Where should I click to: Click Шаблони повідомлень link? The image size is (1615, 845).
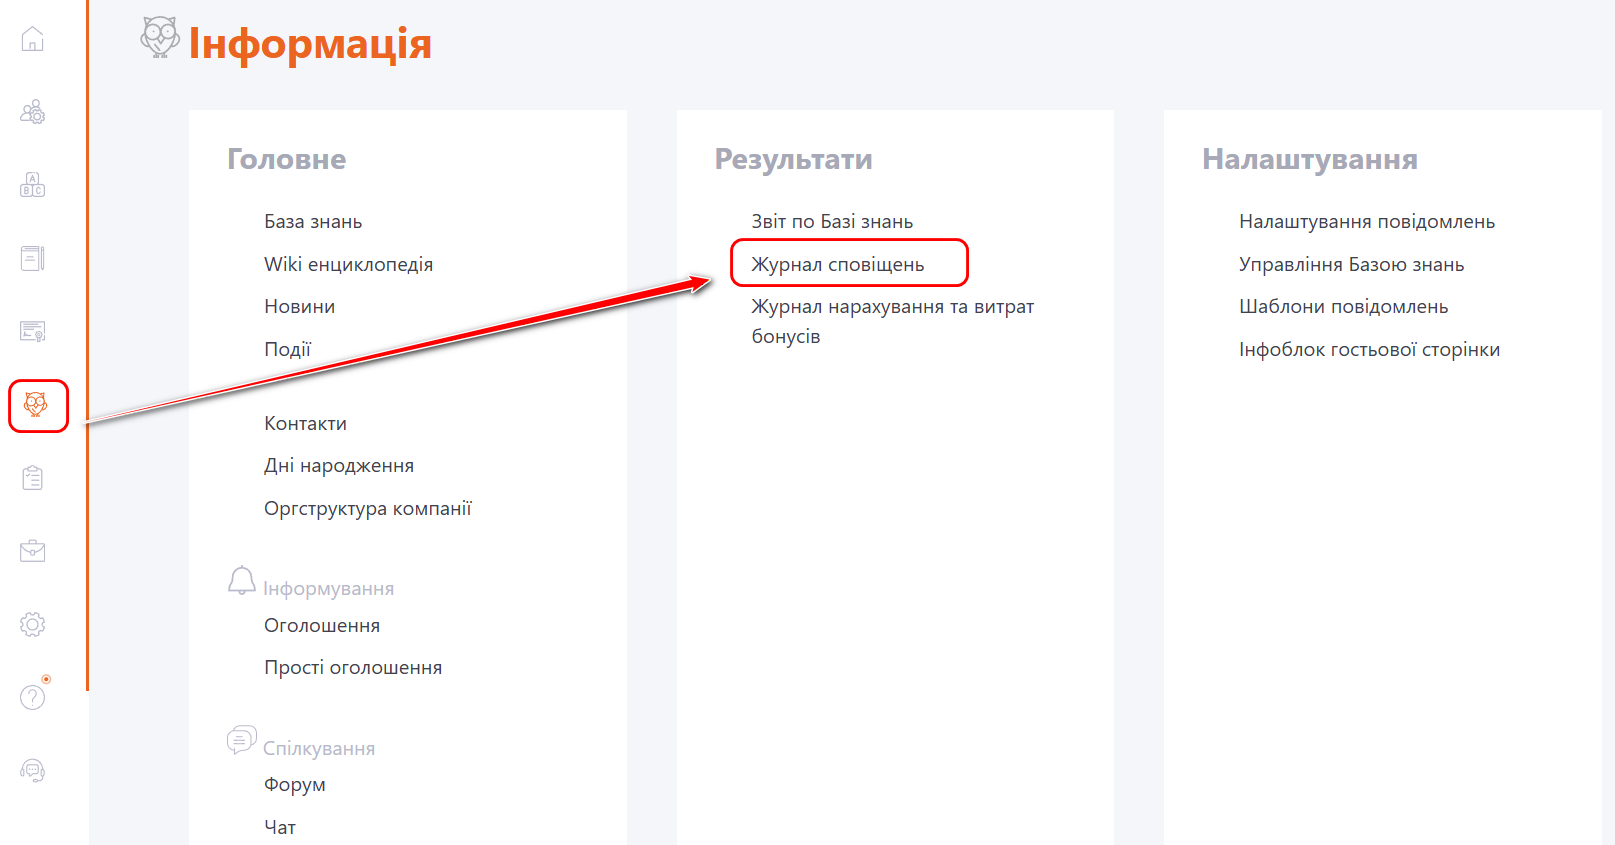pos(1343,307)
